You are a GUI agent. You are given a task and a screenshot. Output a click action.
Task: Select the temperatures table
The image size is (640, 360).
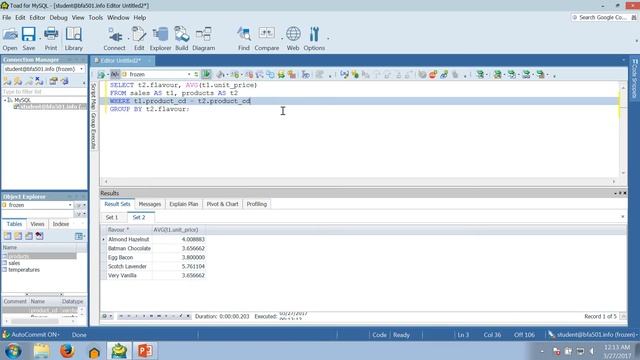(x=24, y=270)
